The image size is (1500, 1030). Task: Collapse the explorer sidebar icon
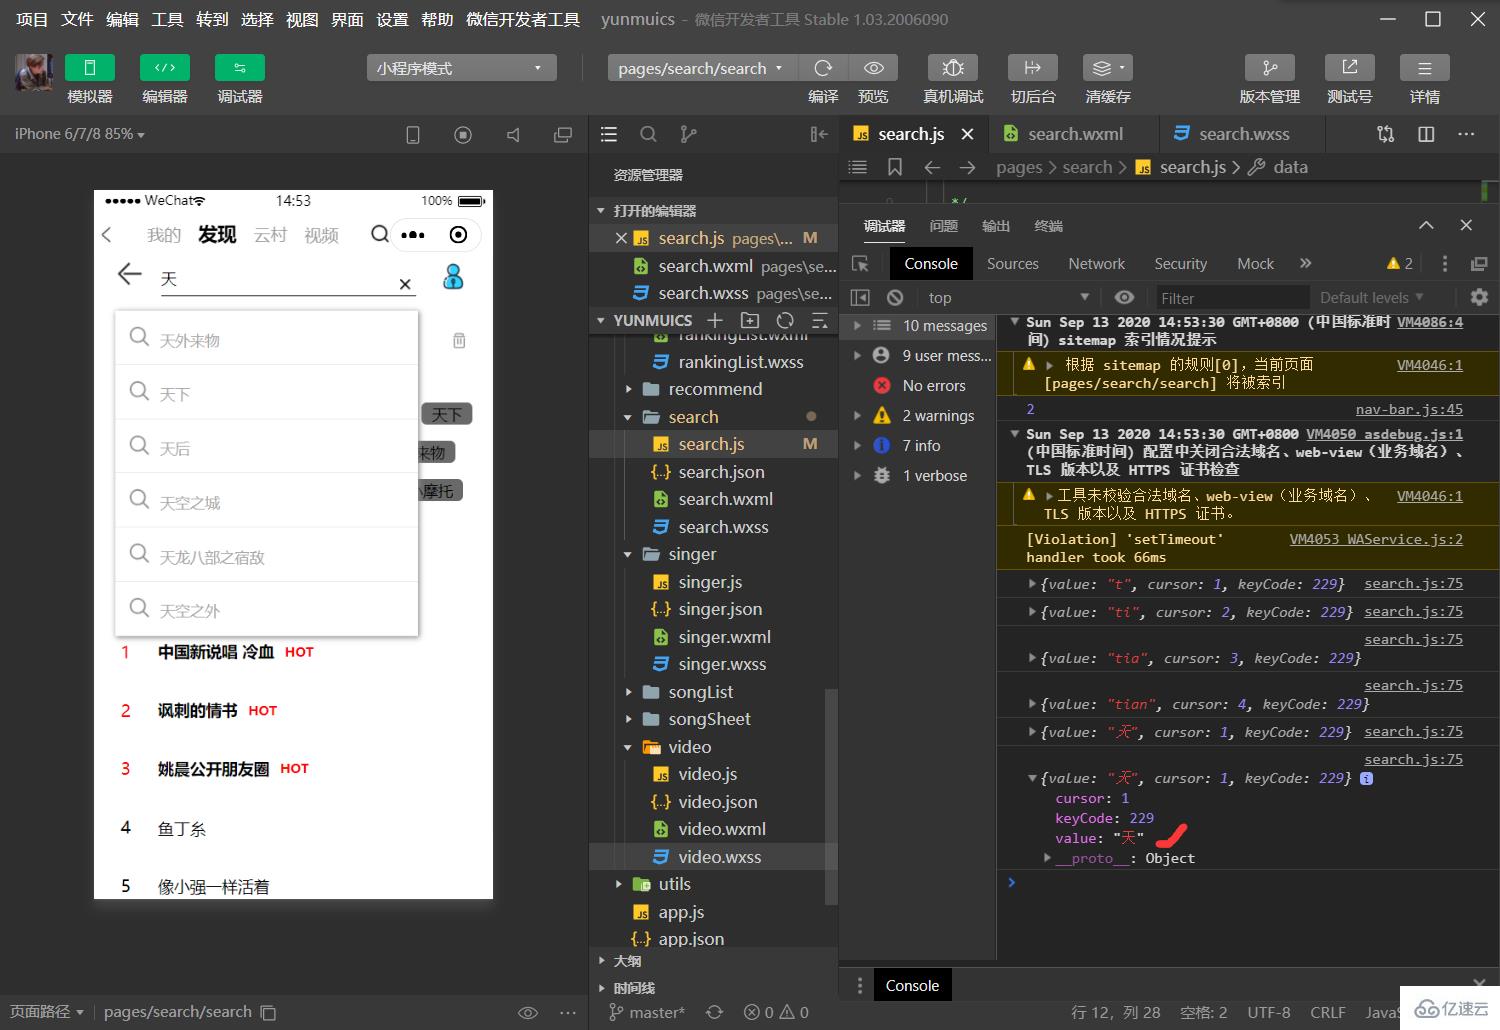point(819,134)
